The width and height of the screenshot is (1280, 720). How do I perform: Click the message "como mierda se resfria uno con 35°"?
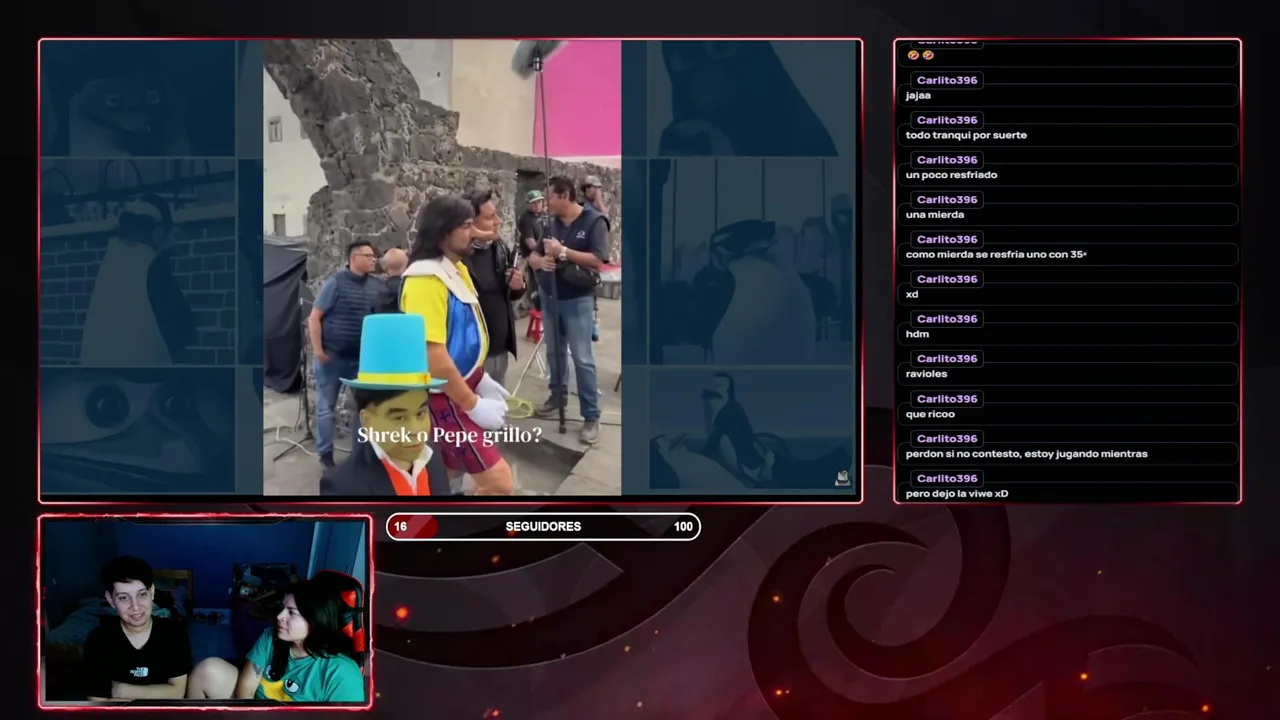pos(996,255)
